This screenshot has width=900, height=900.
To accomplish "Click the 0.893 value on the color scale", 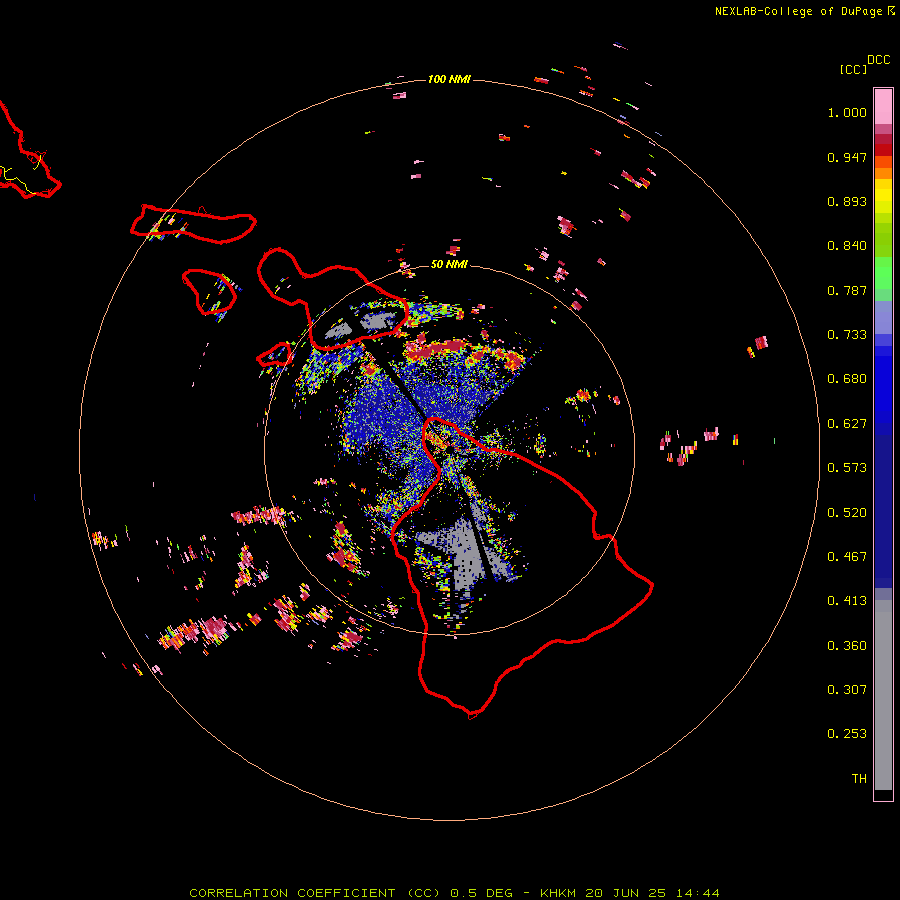I will coord(847,201).
